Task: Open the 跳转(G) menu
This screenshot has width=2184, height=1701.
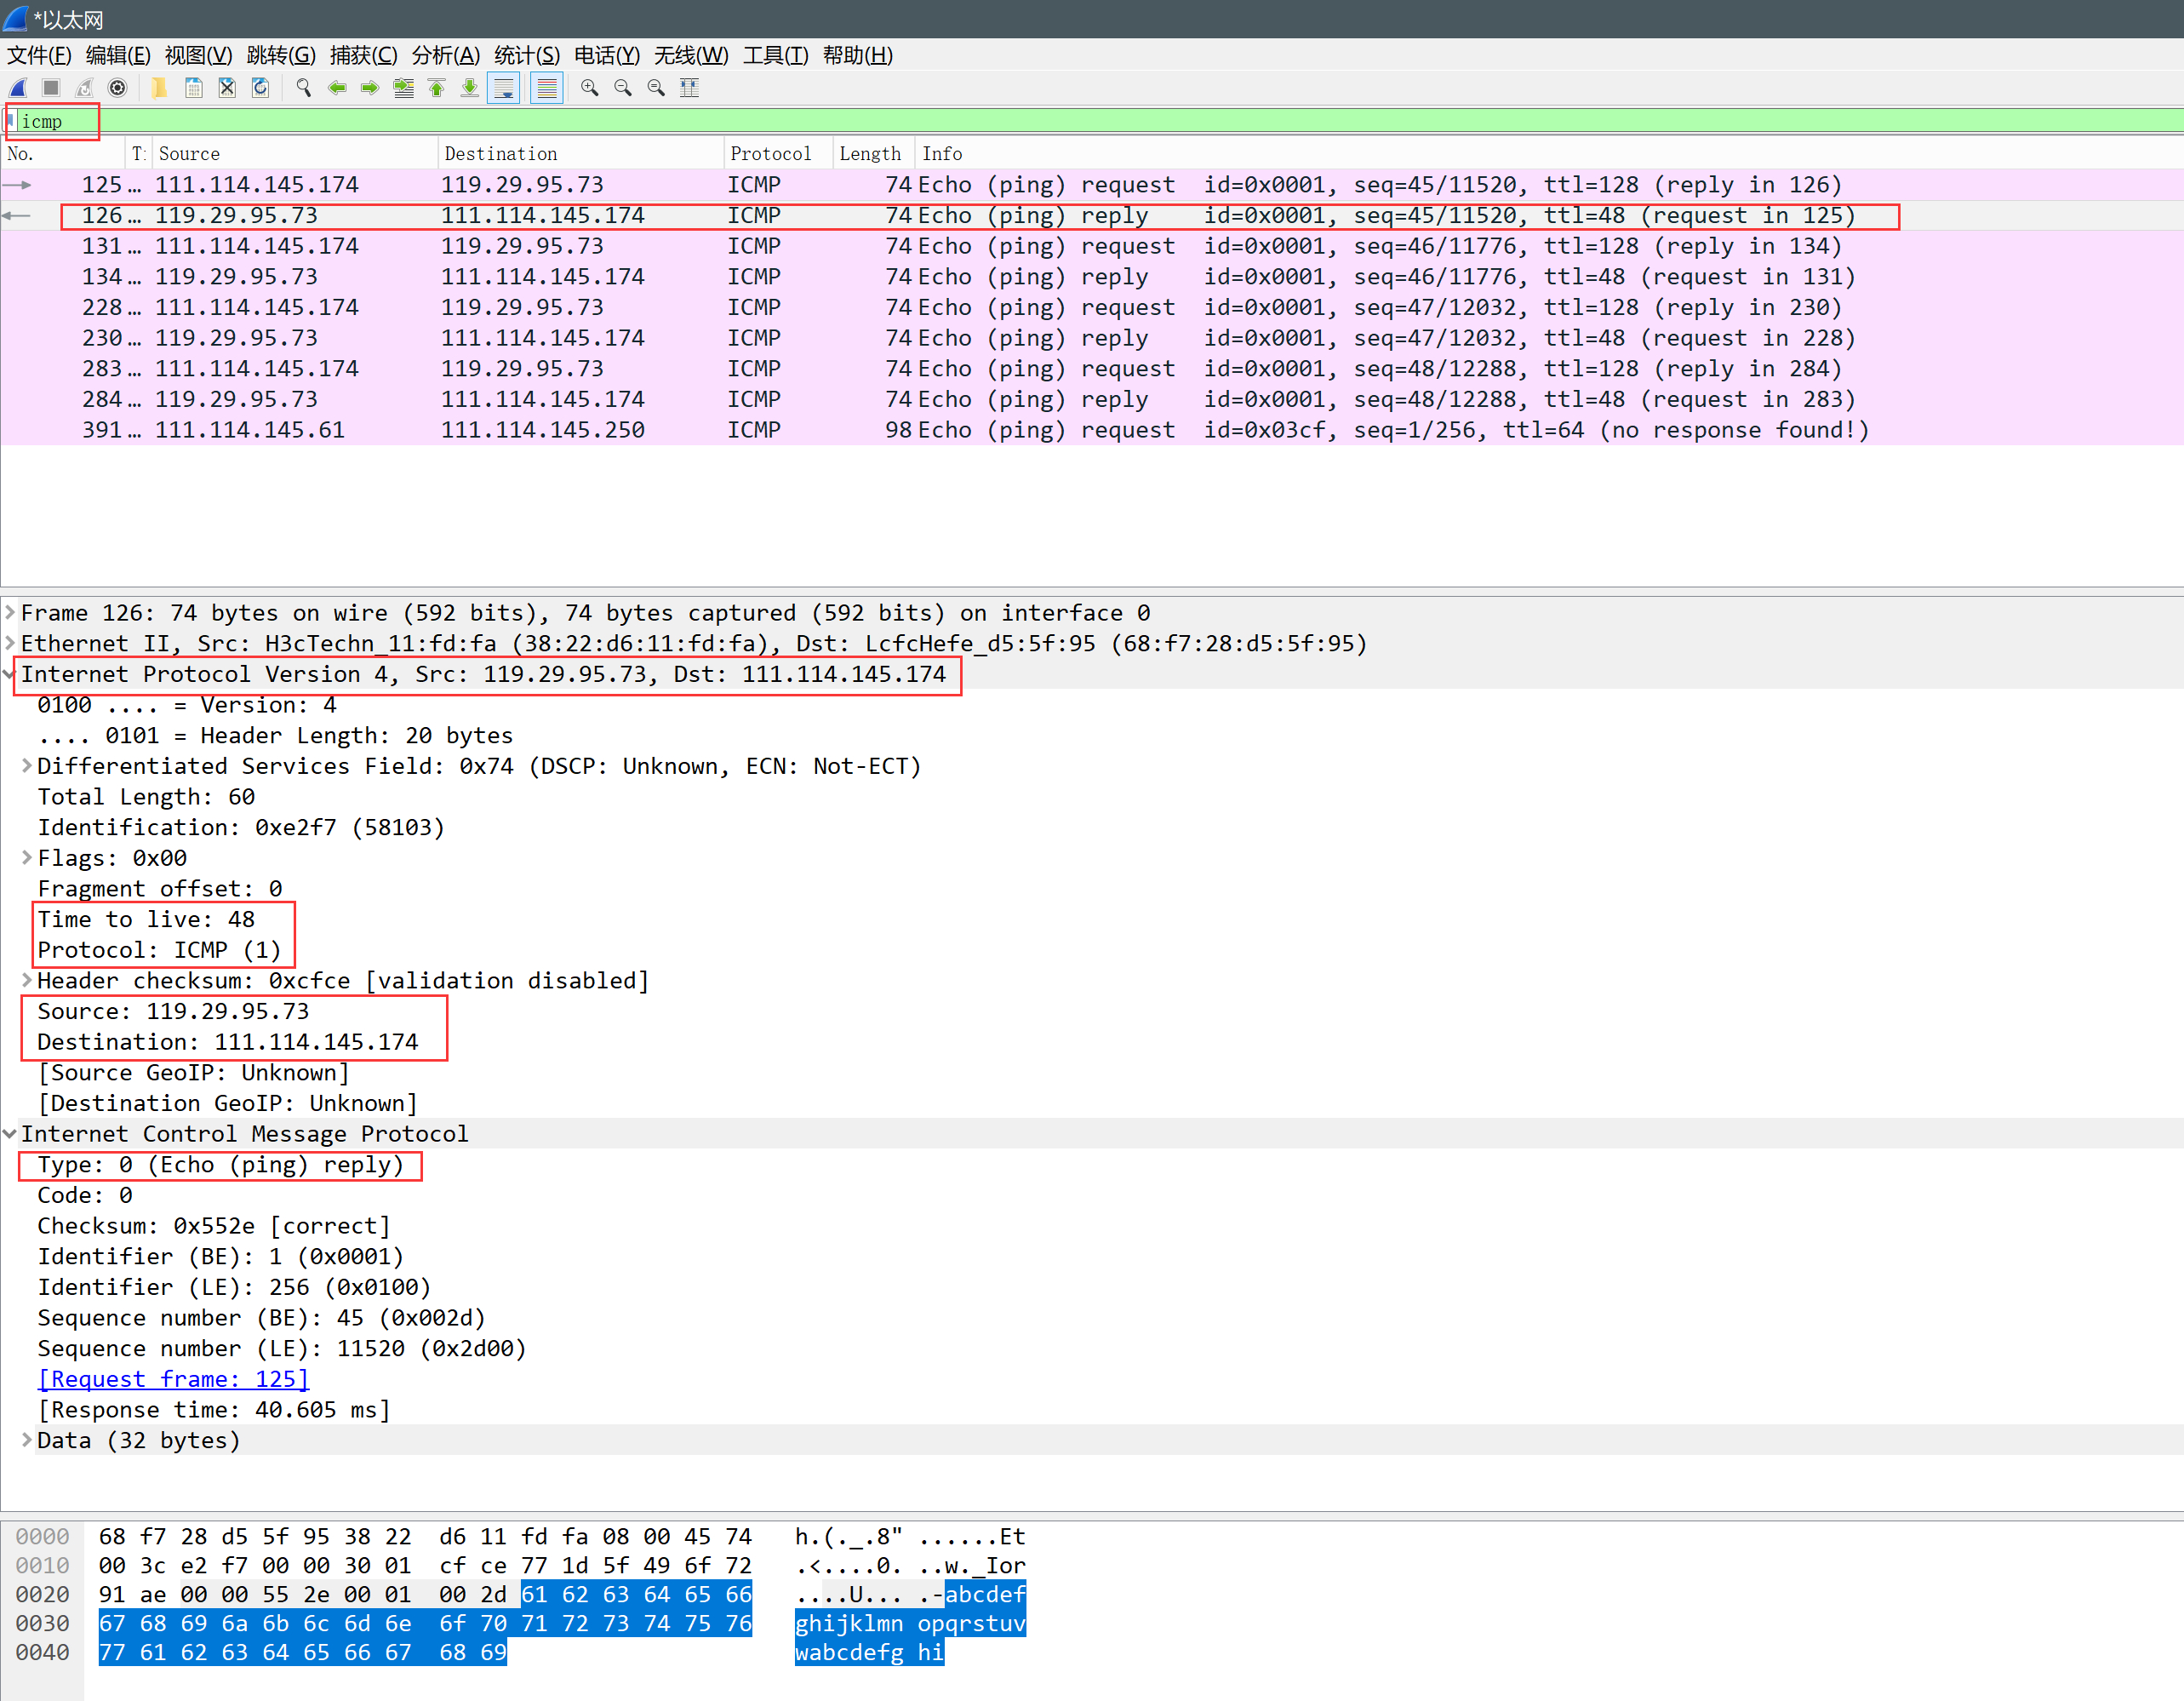Action: (281, 55)
